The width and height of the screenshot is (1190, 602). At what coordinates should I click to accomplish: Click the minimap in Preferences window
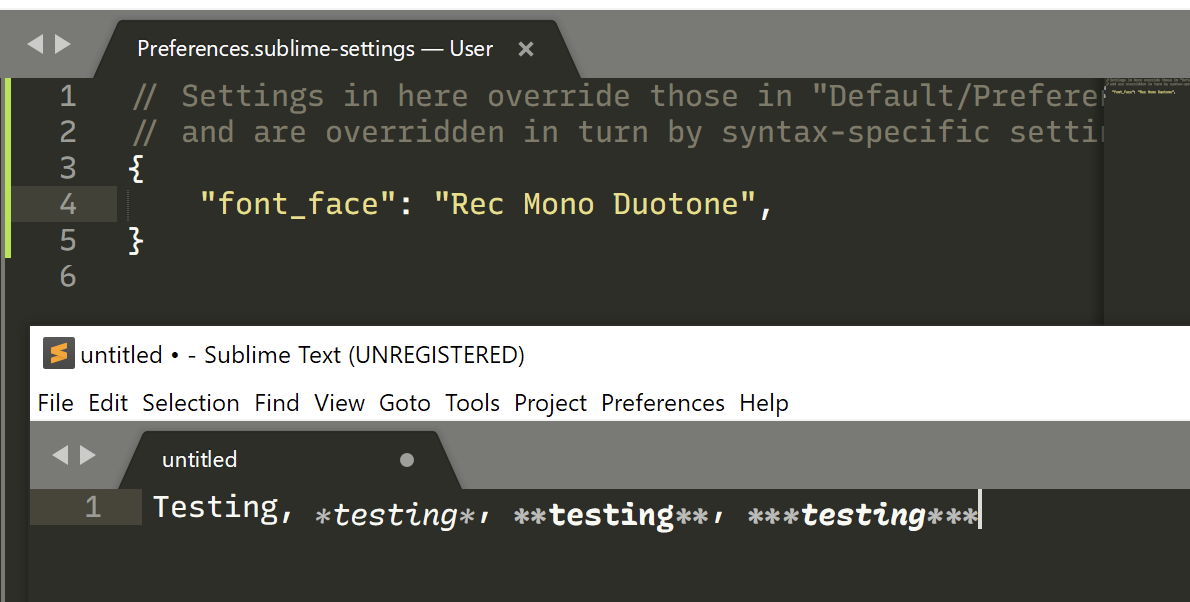pos(1146,201)
